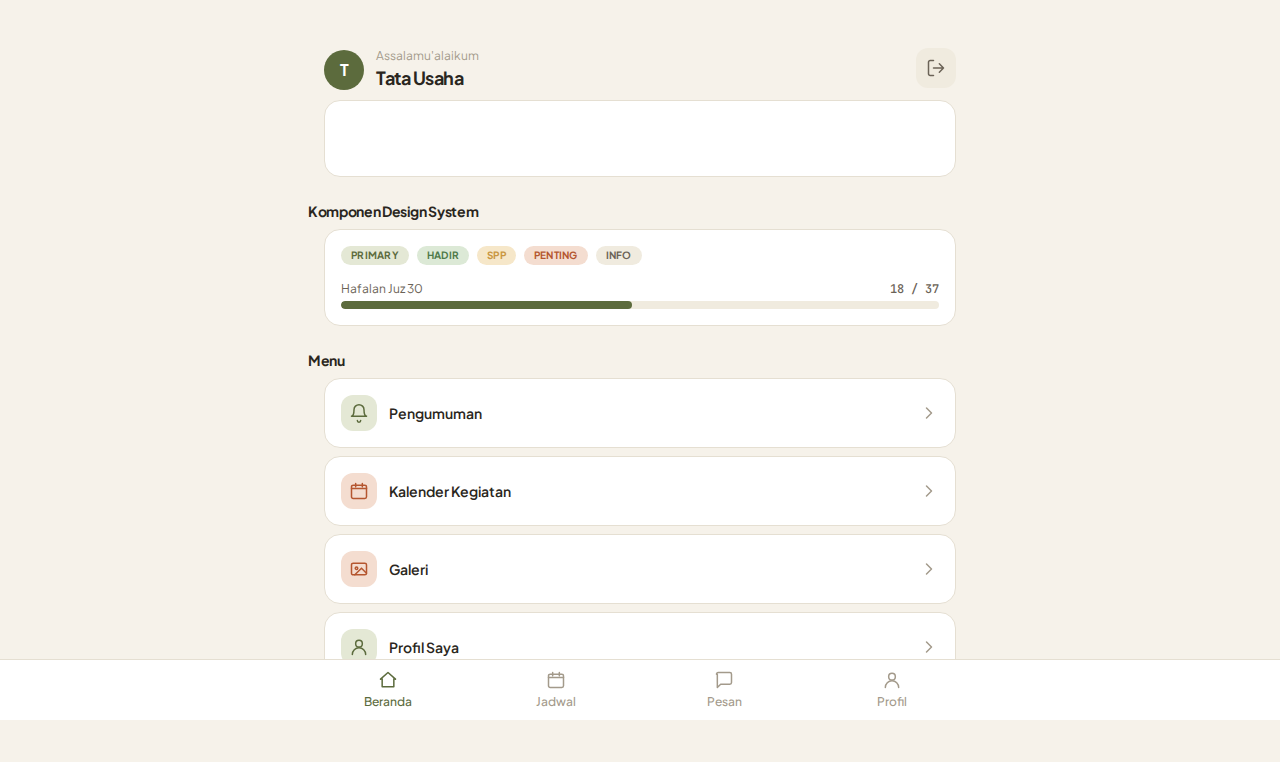Select the PRIMARY badge
Screen dimensions: 1280x762
375,255
